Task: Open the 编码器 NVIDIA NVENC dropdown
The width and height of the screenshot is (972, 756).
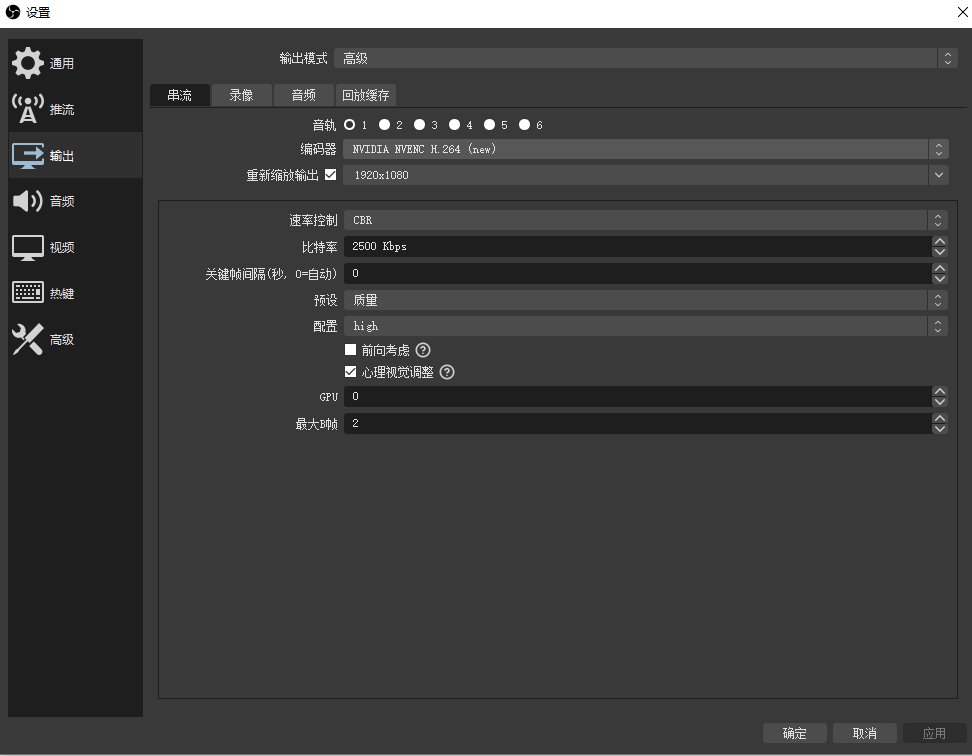Action: 645,149
